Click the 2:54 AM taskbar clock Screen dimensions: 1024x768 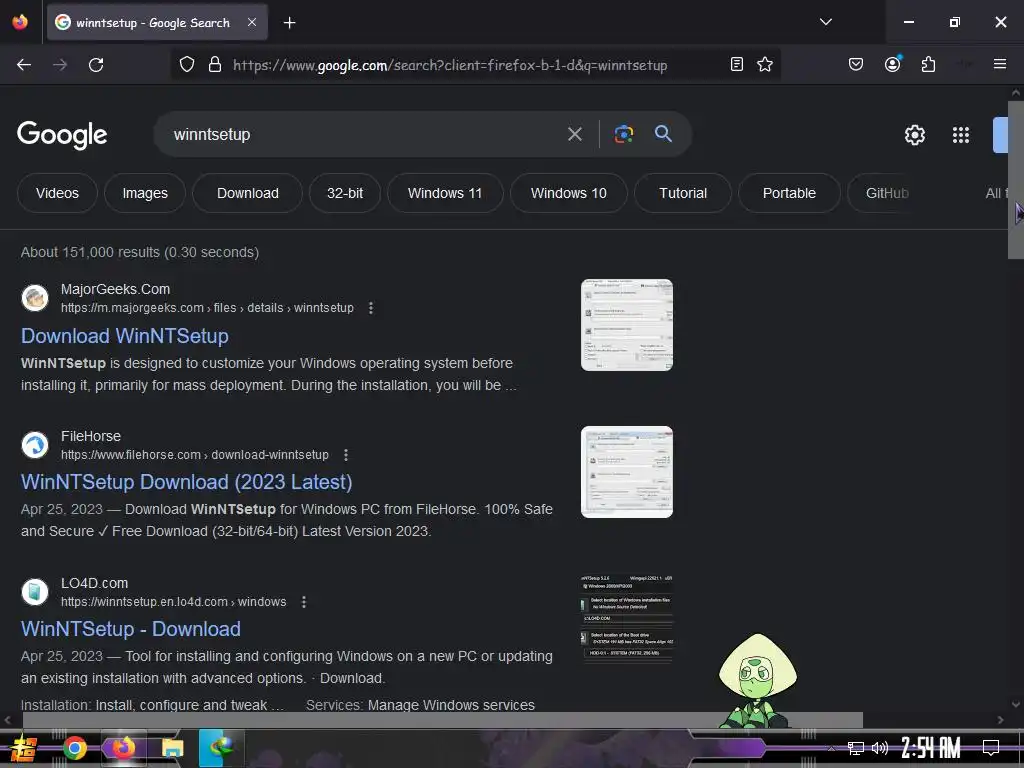931,748
